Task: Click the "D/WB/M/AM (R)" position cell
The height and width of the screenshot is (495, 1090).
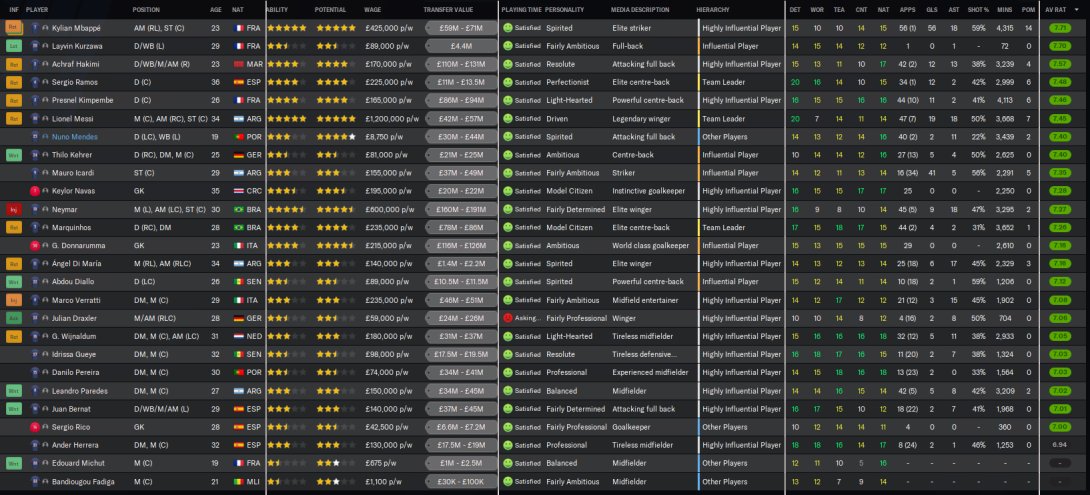Action: [162, 64]
